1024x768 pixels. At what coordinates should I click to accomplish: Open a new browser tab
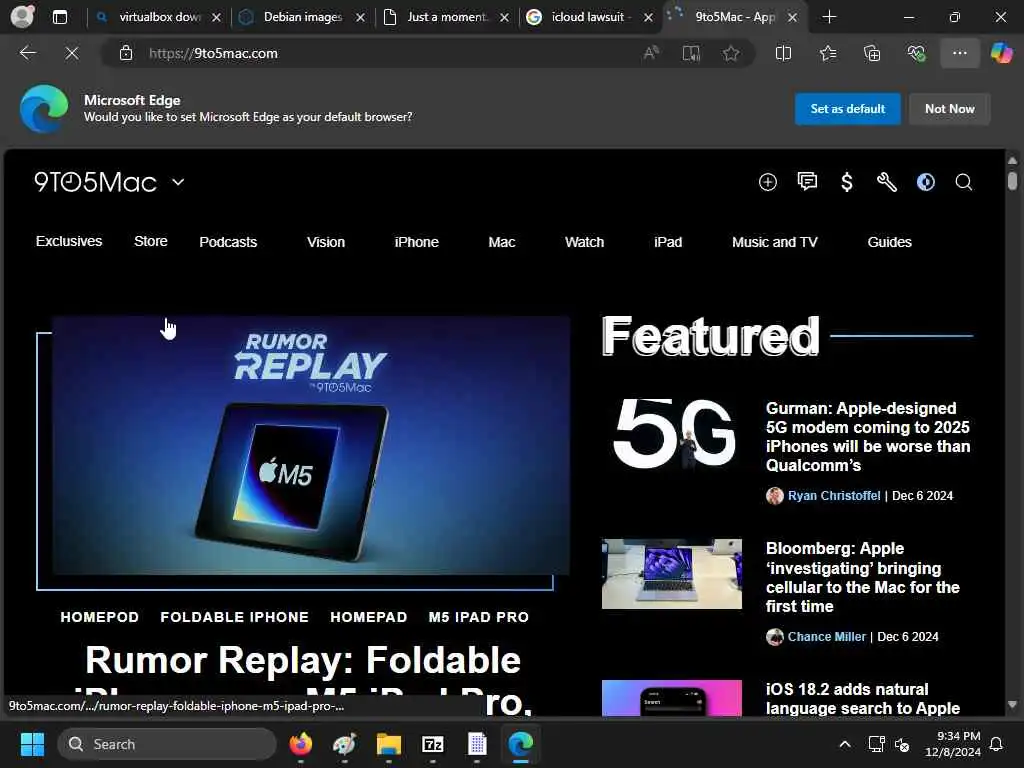pos(829,17)
